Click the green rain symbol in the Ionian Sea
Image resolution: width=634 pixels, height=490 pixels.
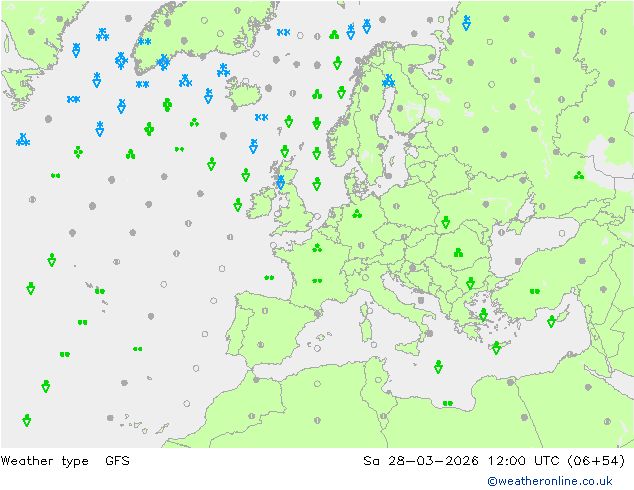(x=438, y=367)
